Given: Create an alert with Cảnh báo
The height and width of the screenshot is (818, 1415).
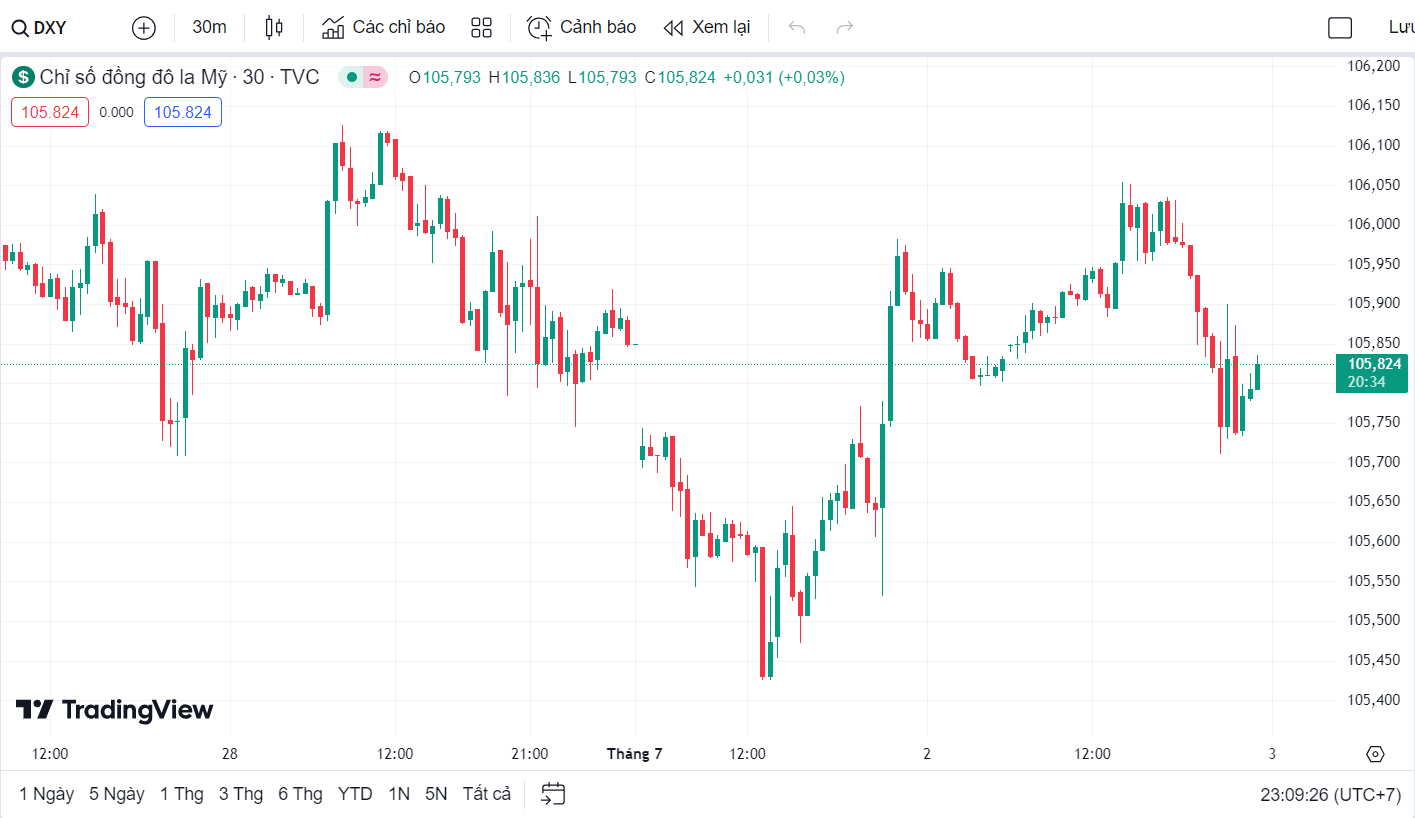Looking at the screenshot, I should pos(582,28).
